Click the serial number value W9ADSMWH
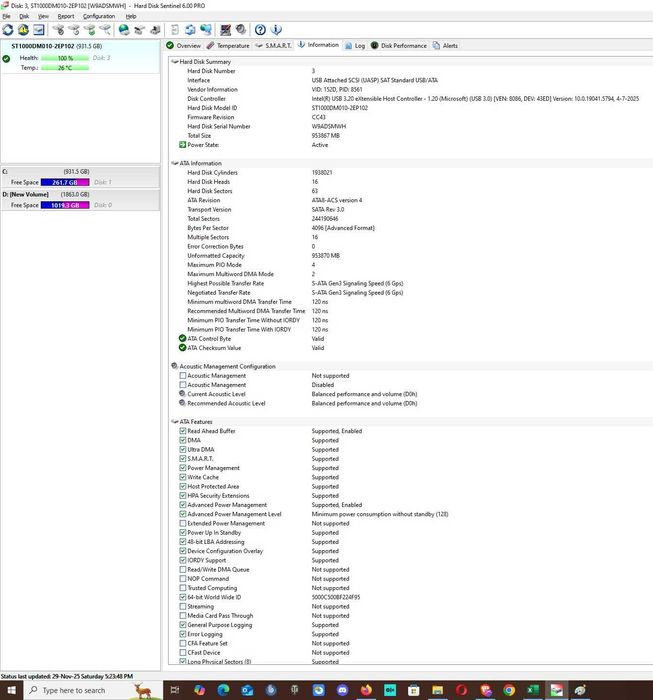Image resolution: width=653 pixels, height=700 pixels. [x=329, y=126]
